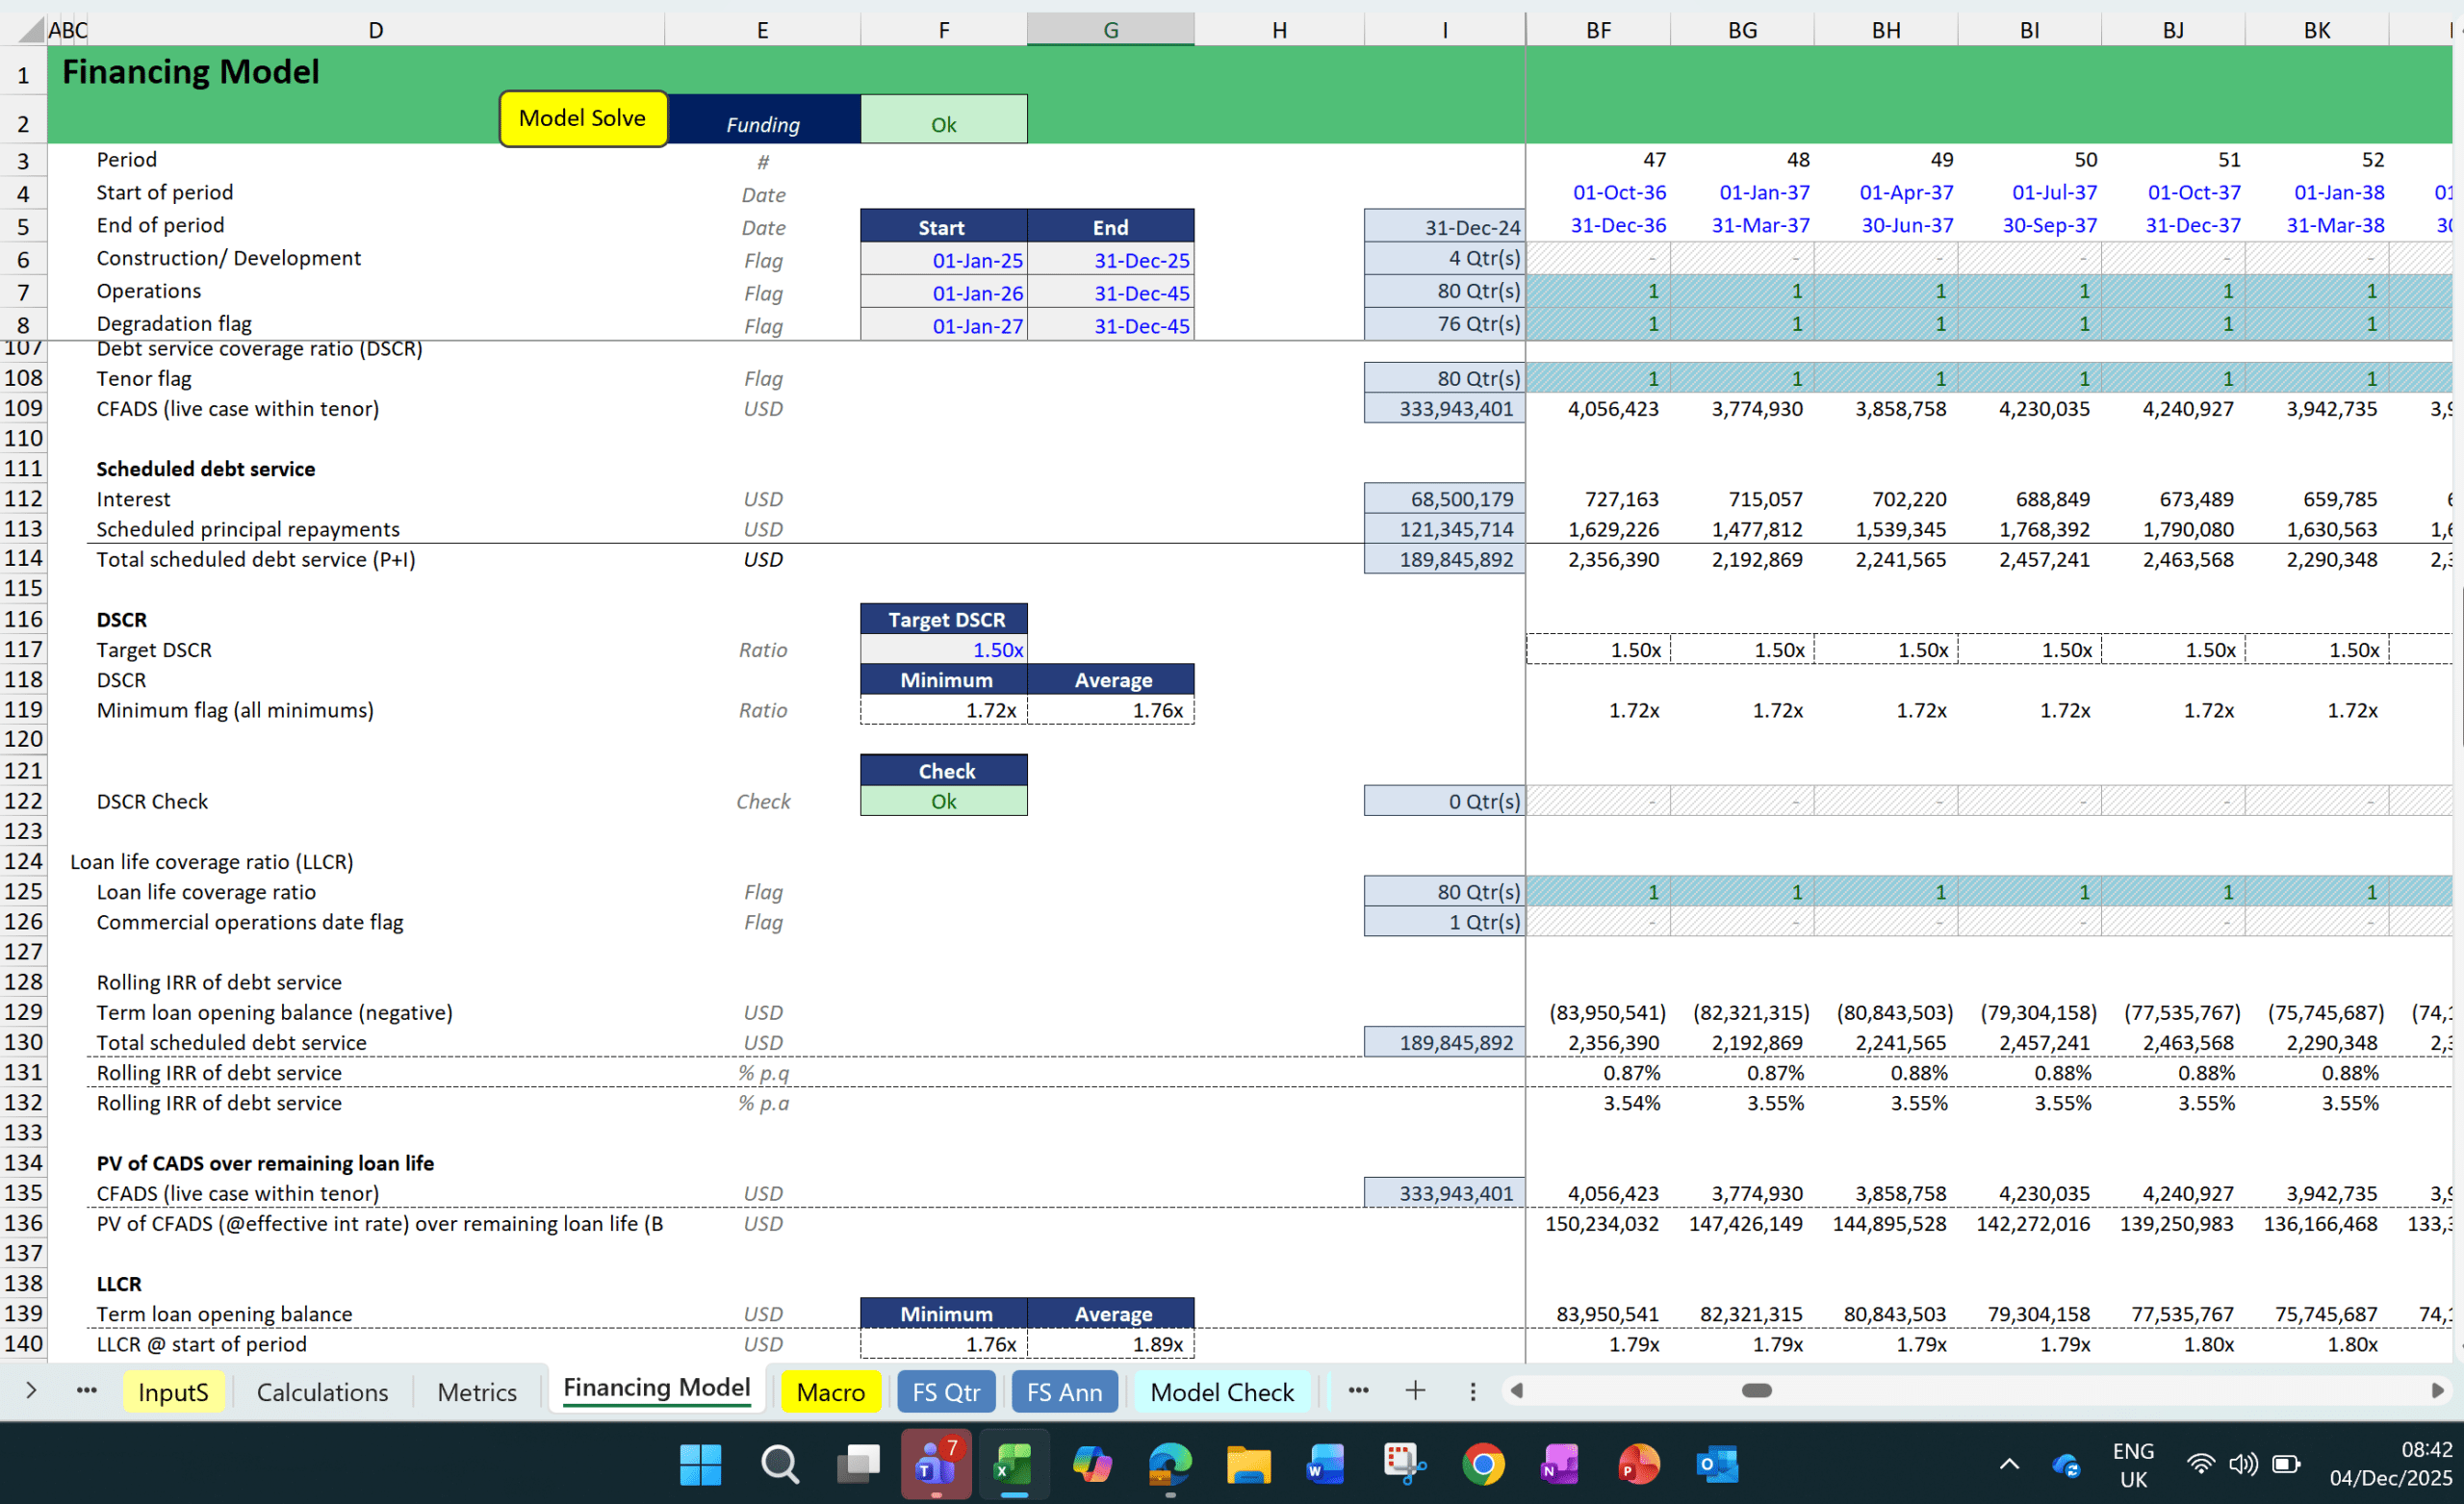Screen dimensions: 2464x1504
Task: Open the Macro sheet tab
Action: point(830,1392)
